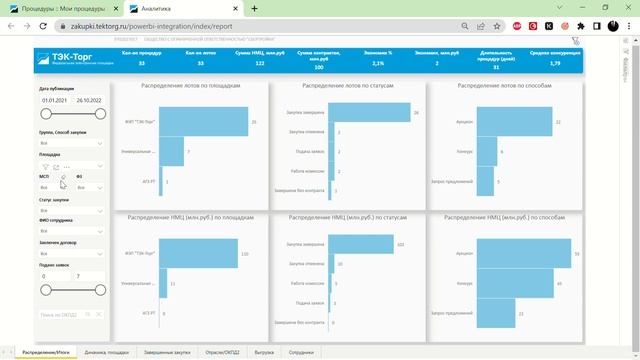The width and height of the screenshot is (640, 360).
Task: Open a new browser tab
Action: (x=254, y=8)
